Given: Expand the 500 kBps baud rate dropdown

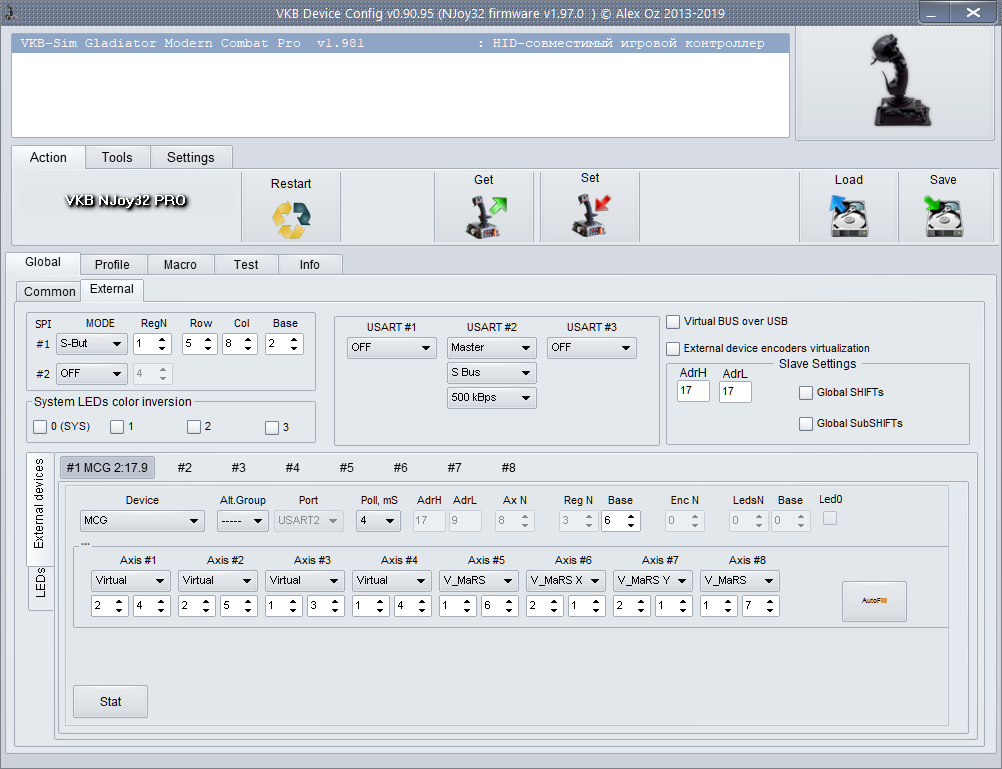Looking at the screenshot, I should pos(491,398).
